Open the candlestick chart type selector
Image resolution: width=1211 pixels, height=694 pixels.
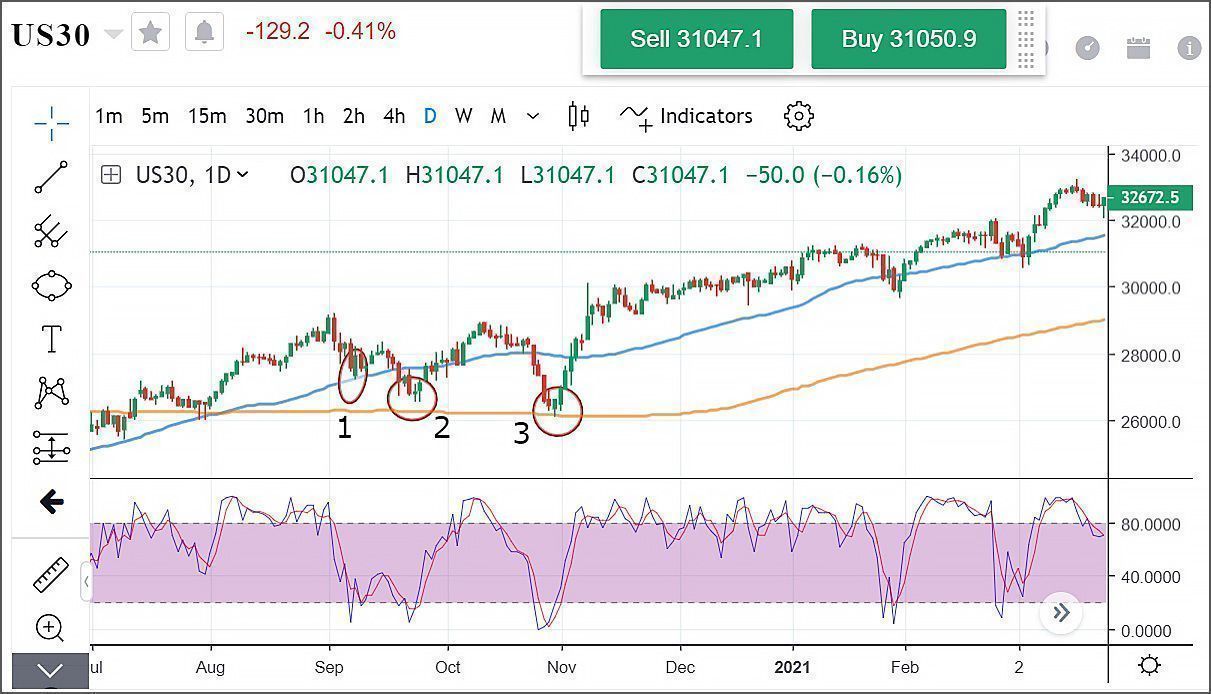click(578, 116)
